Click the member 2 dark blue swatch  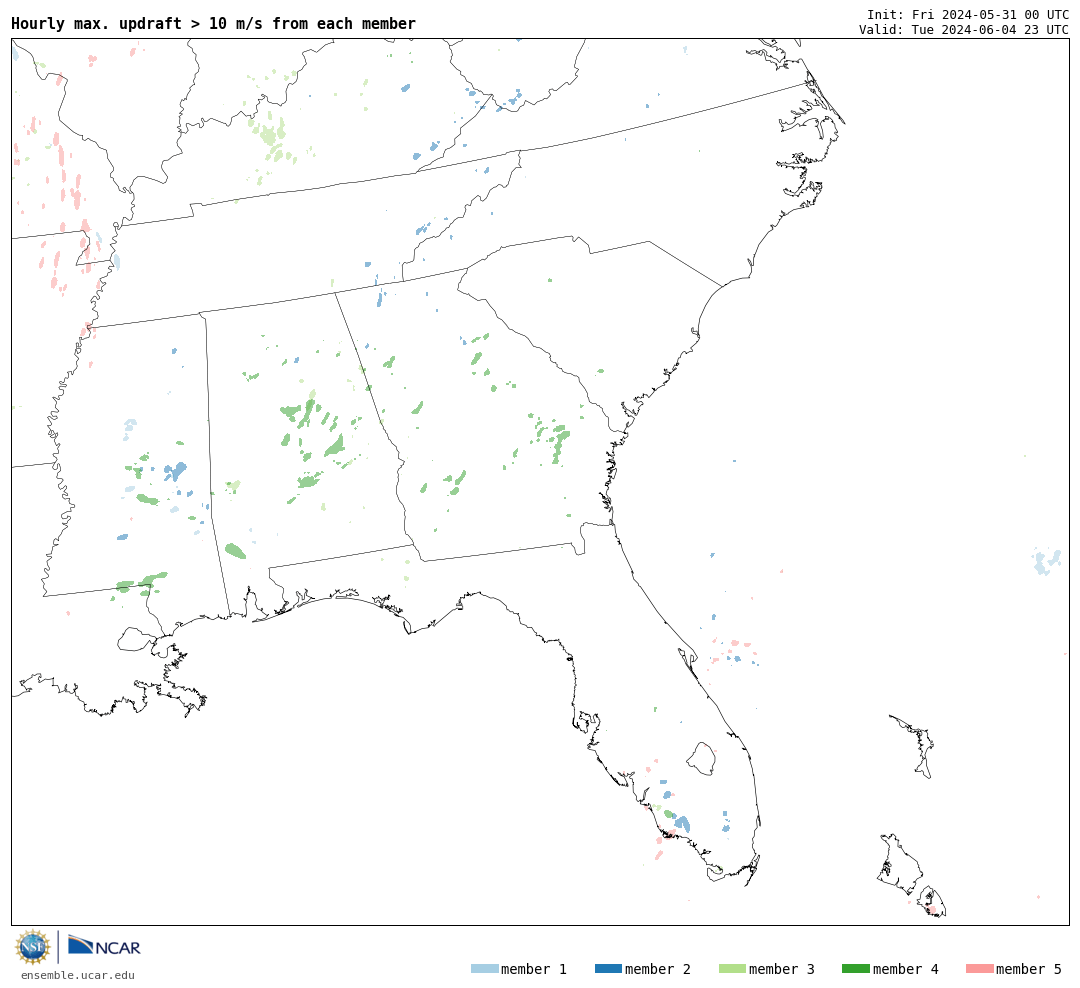(x=608, y=969)
